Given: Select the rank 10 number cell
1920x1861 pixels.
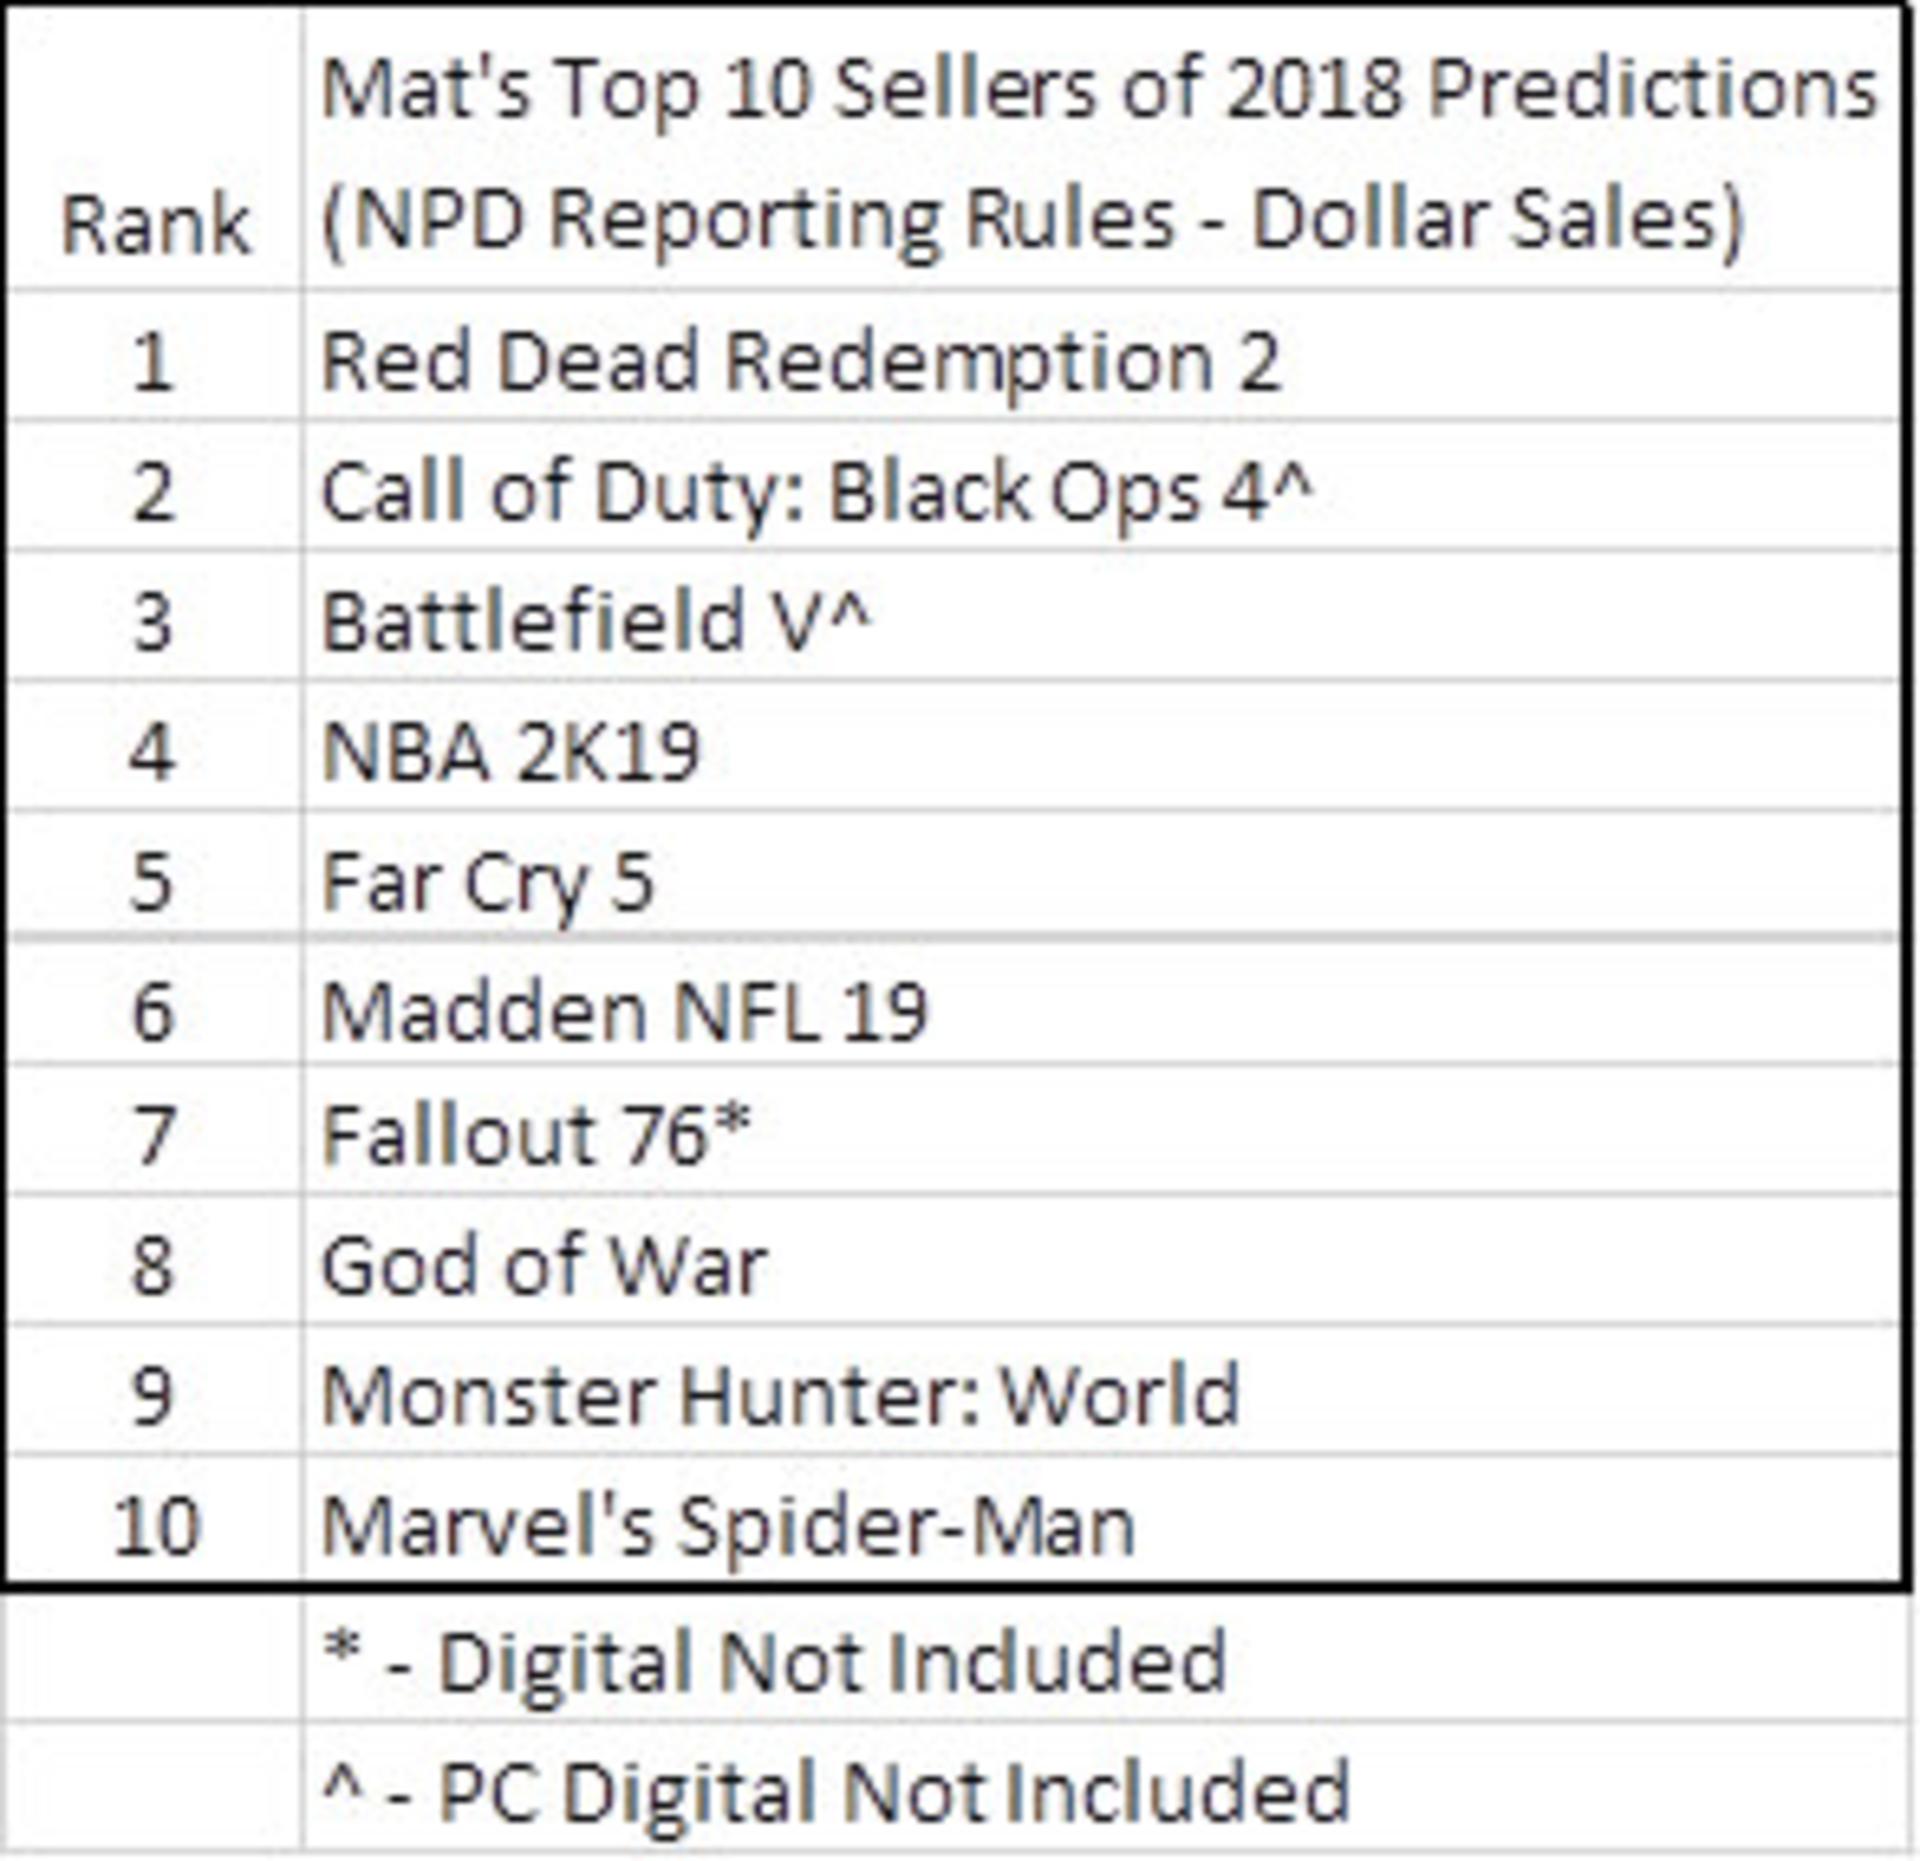Looking at the screenshot, I should tap(153, 1518).
